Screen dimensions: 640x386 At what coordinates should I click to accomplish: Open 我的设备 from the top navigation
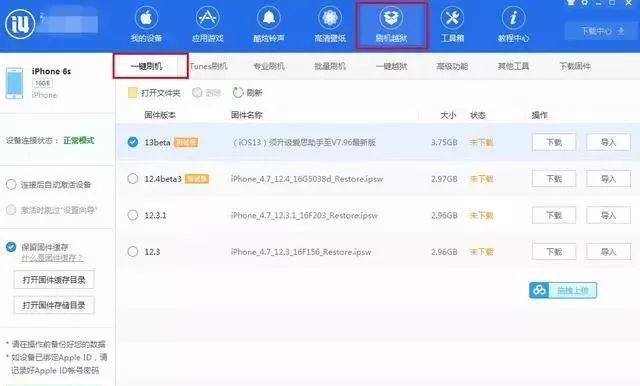point(146,25)
